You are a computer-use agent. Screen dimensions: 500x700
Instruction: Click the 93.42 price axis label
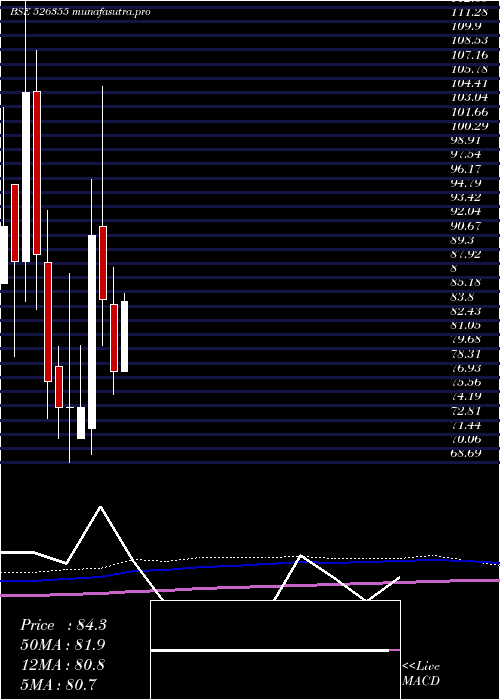click(467, 197)
